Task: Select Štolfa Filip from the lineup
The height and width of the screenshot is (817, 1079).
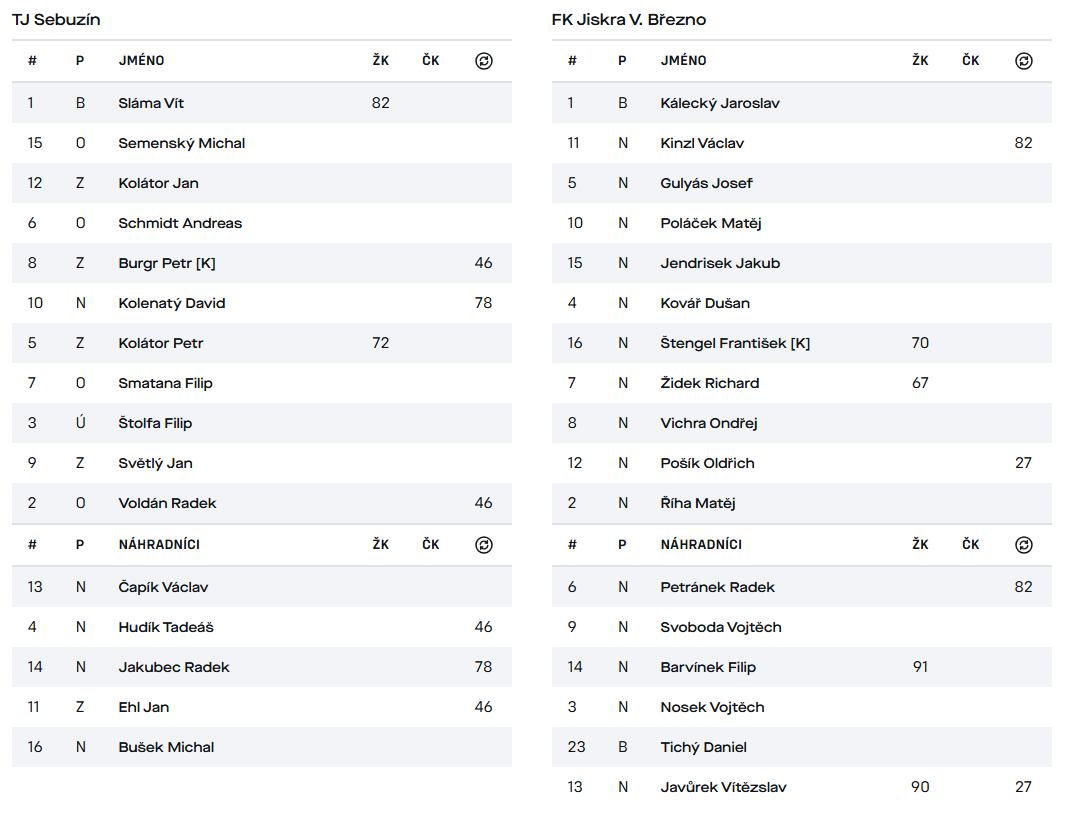Action: click(155, 423)
